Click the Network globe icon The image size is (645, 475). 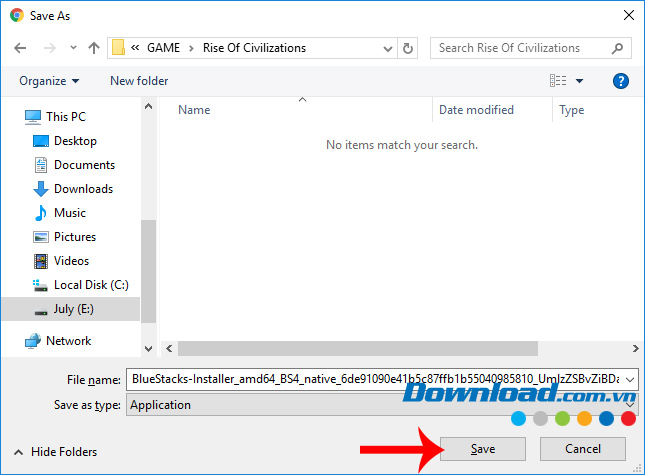(x=33, y=341)
